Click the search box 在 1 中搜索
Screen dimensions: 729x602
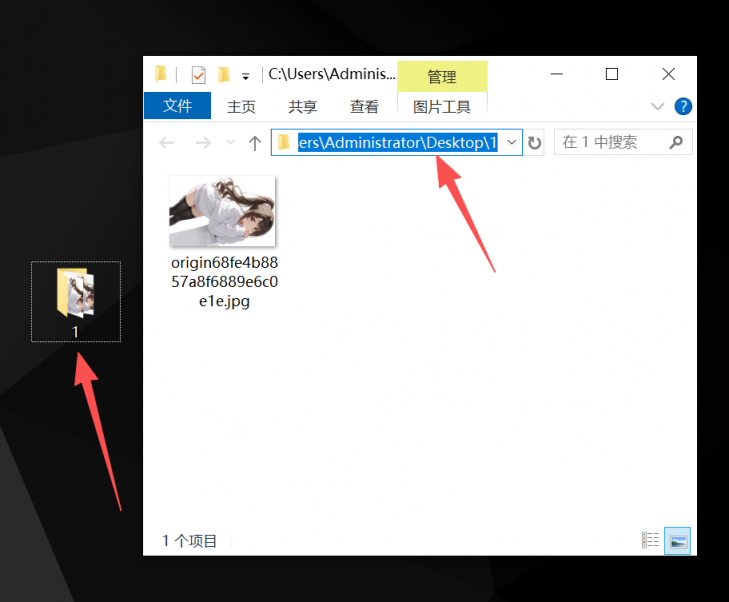(x=612, y=143)
